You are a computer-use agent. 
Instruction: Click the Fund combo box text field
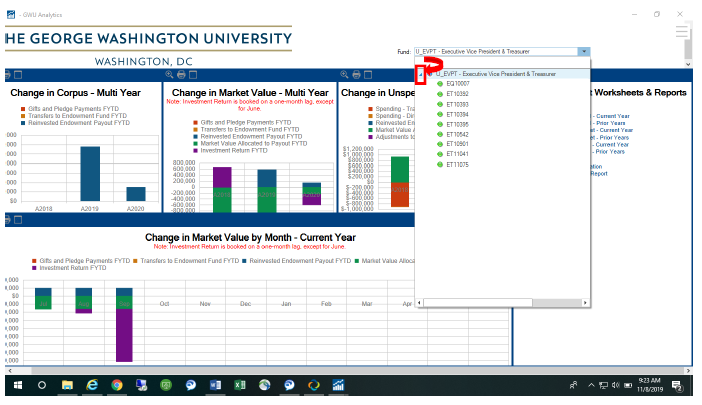[496, 51]
